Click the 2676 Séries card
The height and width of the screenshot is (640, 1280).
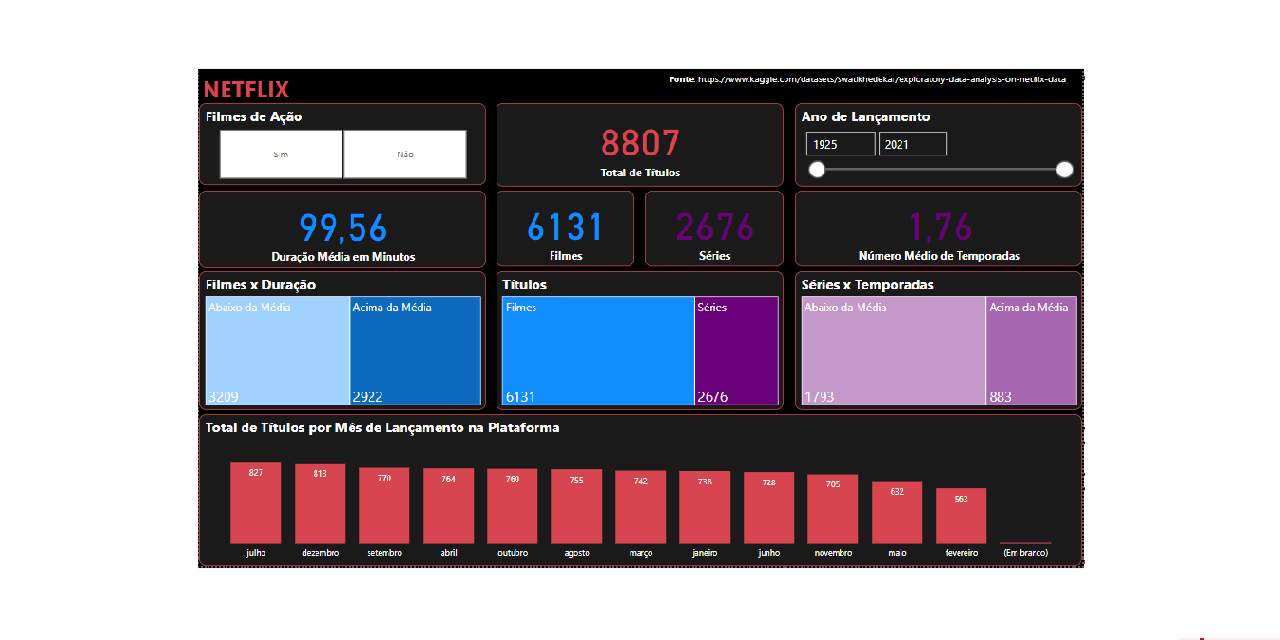(x=713, y=228)
